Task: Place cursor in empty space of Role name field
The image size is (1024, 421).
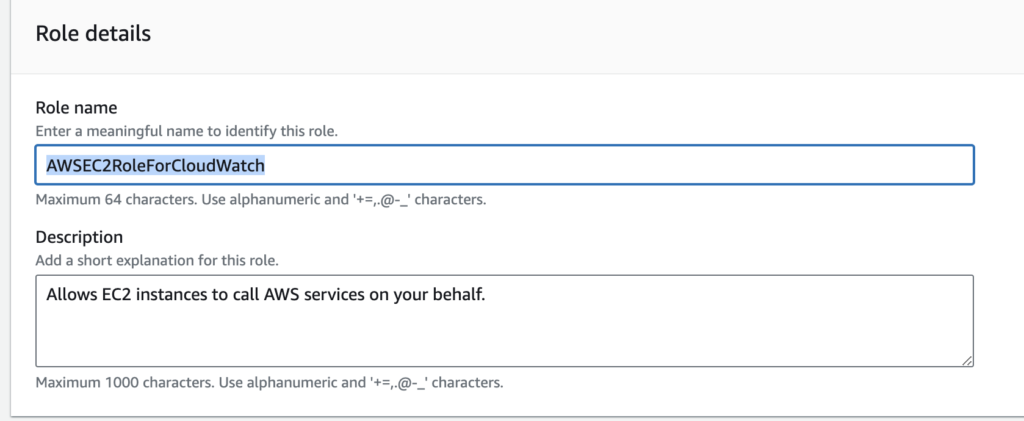Action: (x=620, y=165)
